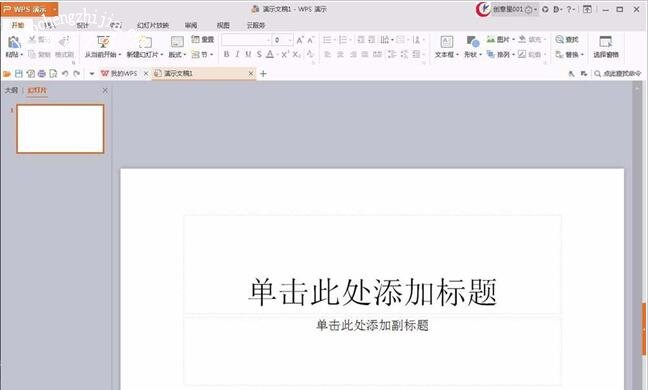Open the 新建幻灯片 dropdown arrow

tap(162, 55)
